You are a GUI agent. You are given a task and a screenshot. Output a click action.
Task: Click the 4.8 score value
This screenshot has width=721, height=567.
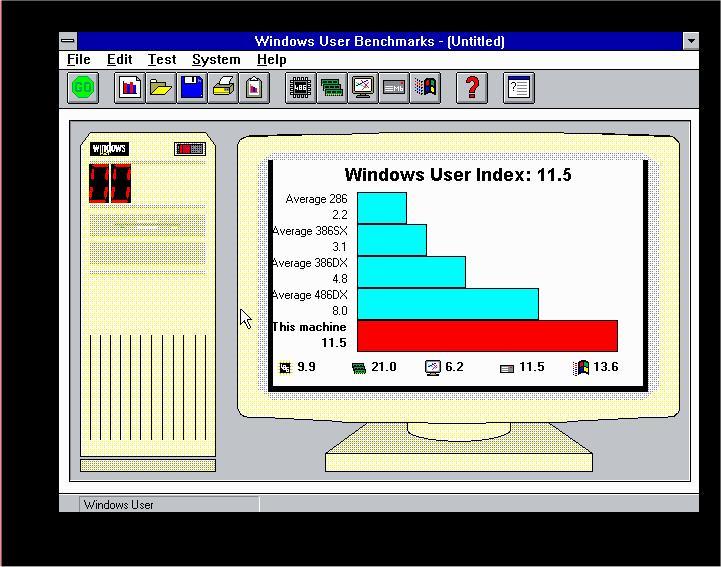click(339, 279)
